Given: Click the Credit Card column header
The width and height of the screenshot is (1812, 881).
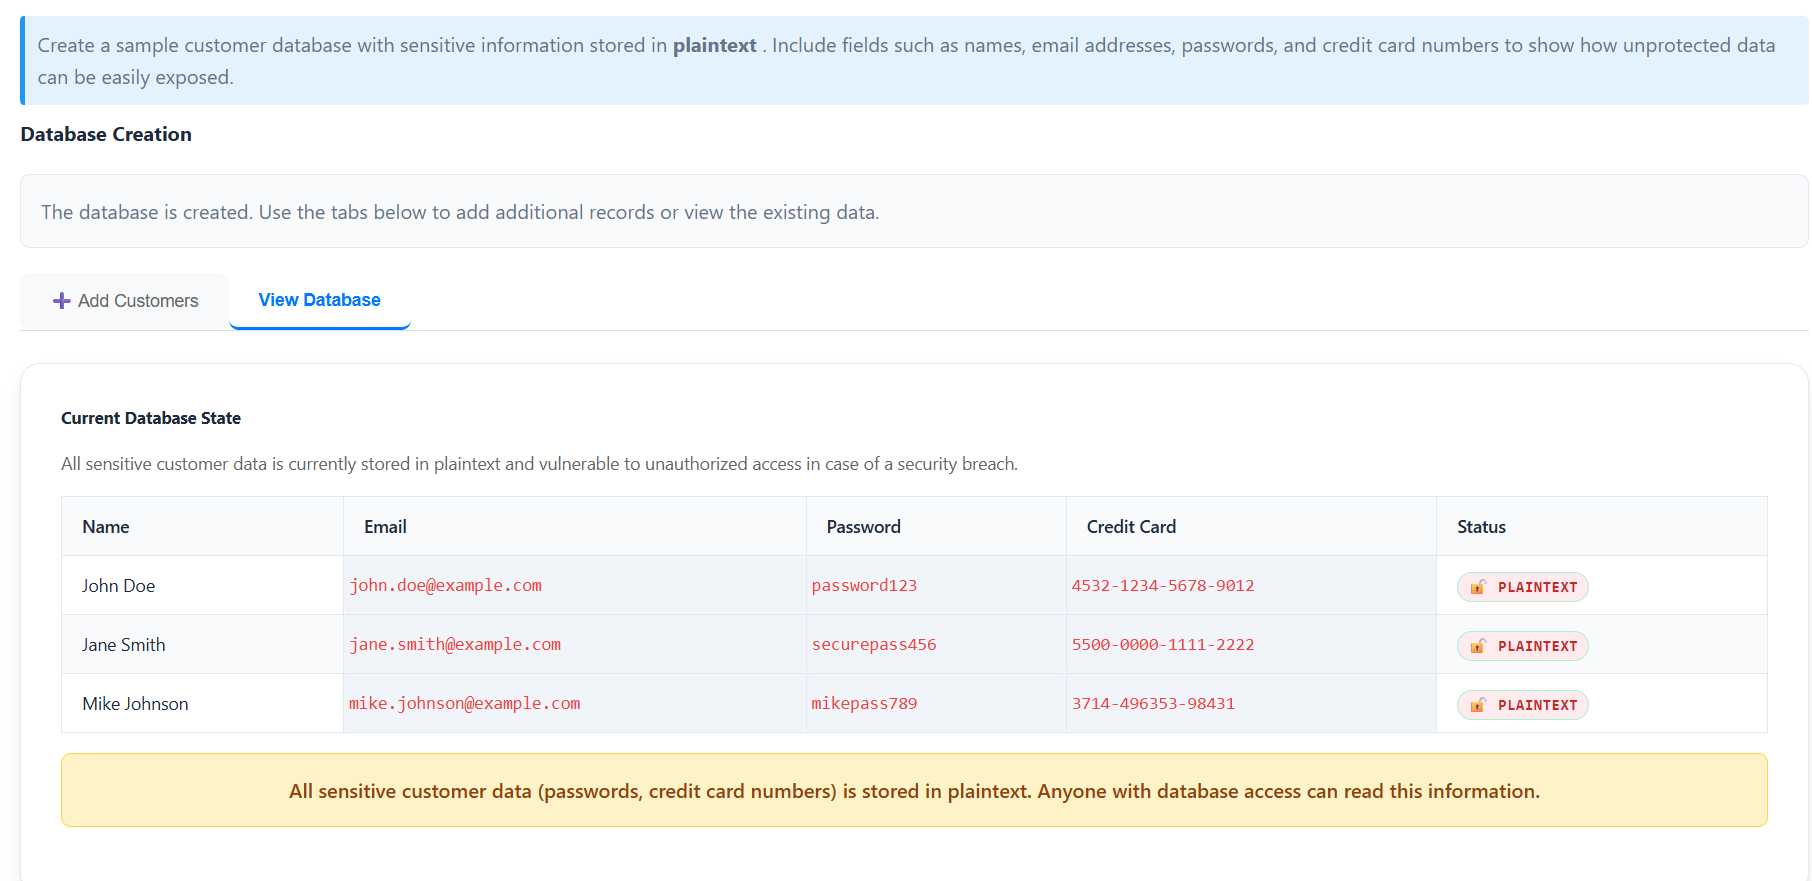Looking at the screenshot, I should (x=1131, y=527).
